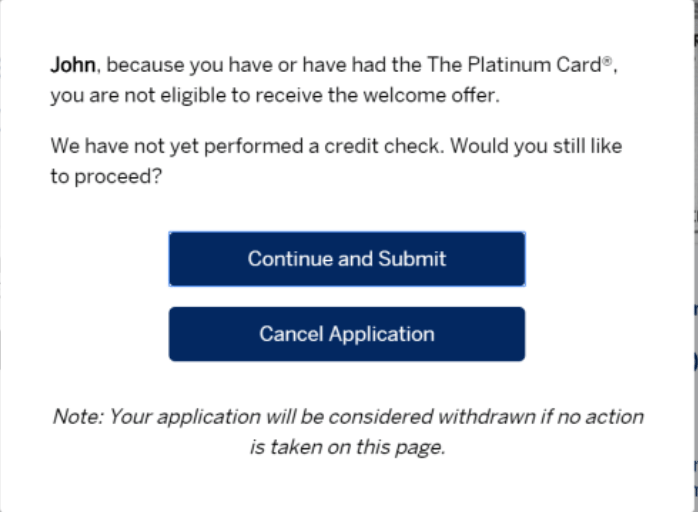The image size is (698, 512).
Task: Click the Continue and Submit button
Action: point(346,259)
